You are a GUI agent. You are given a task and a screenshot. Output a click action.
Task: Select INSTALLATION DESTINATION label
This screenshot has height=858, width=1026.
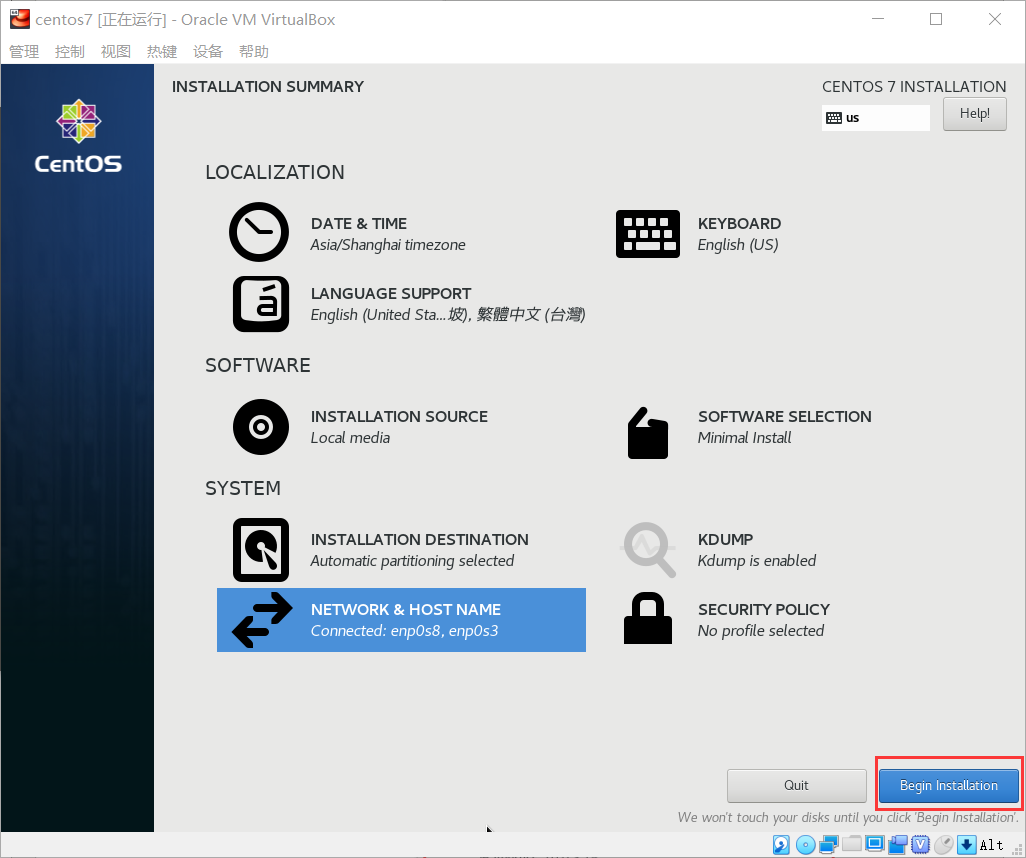[419, 540]
